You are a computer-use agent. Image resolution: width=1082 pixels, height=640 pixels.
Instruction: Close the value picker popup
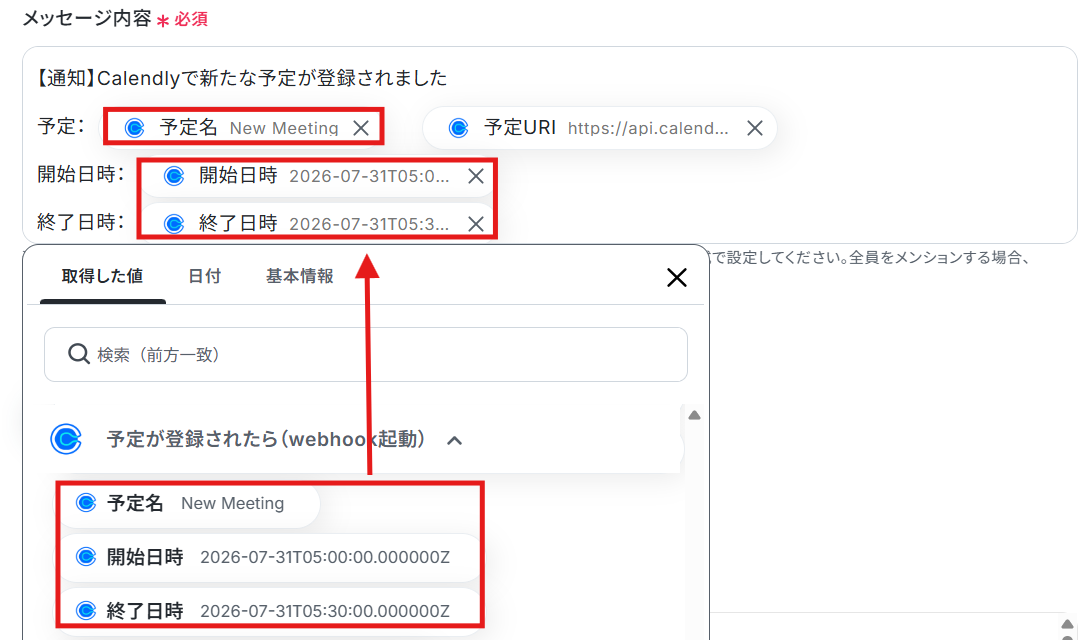(x=677, y=278)
